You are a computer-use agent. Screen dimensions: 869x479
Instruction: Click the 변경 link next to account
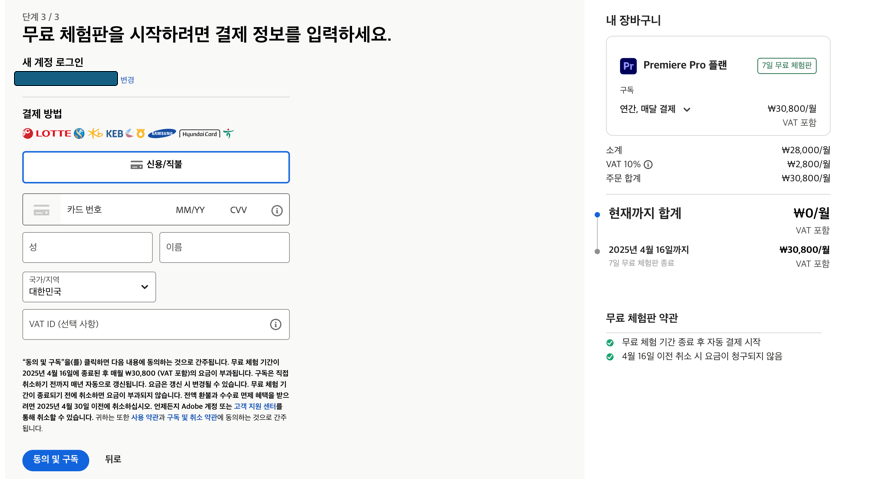(x=127, y=80)
